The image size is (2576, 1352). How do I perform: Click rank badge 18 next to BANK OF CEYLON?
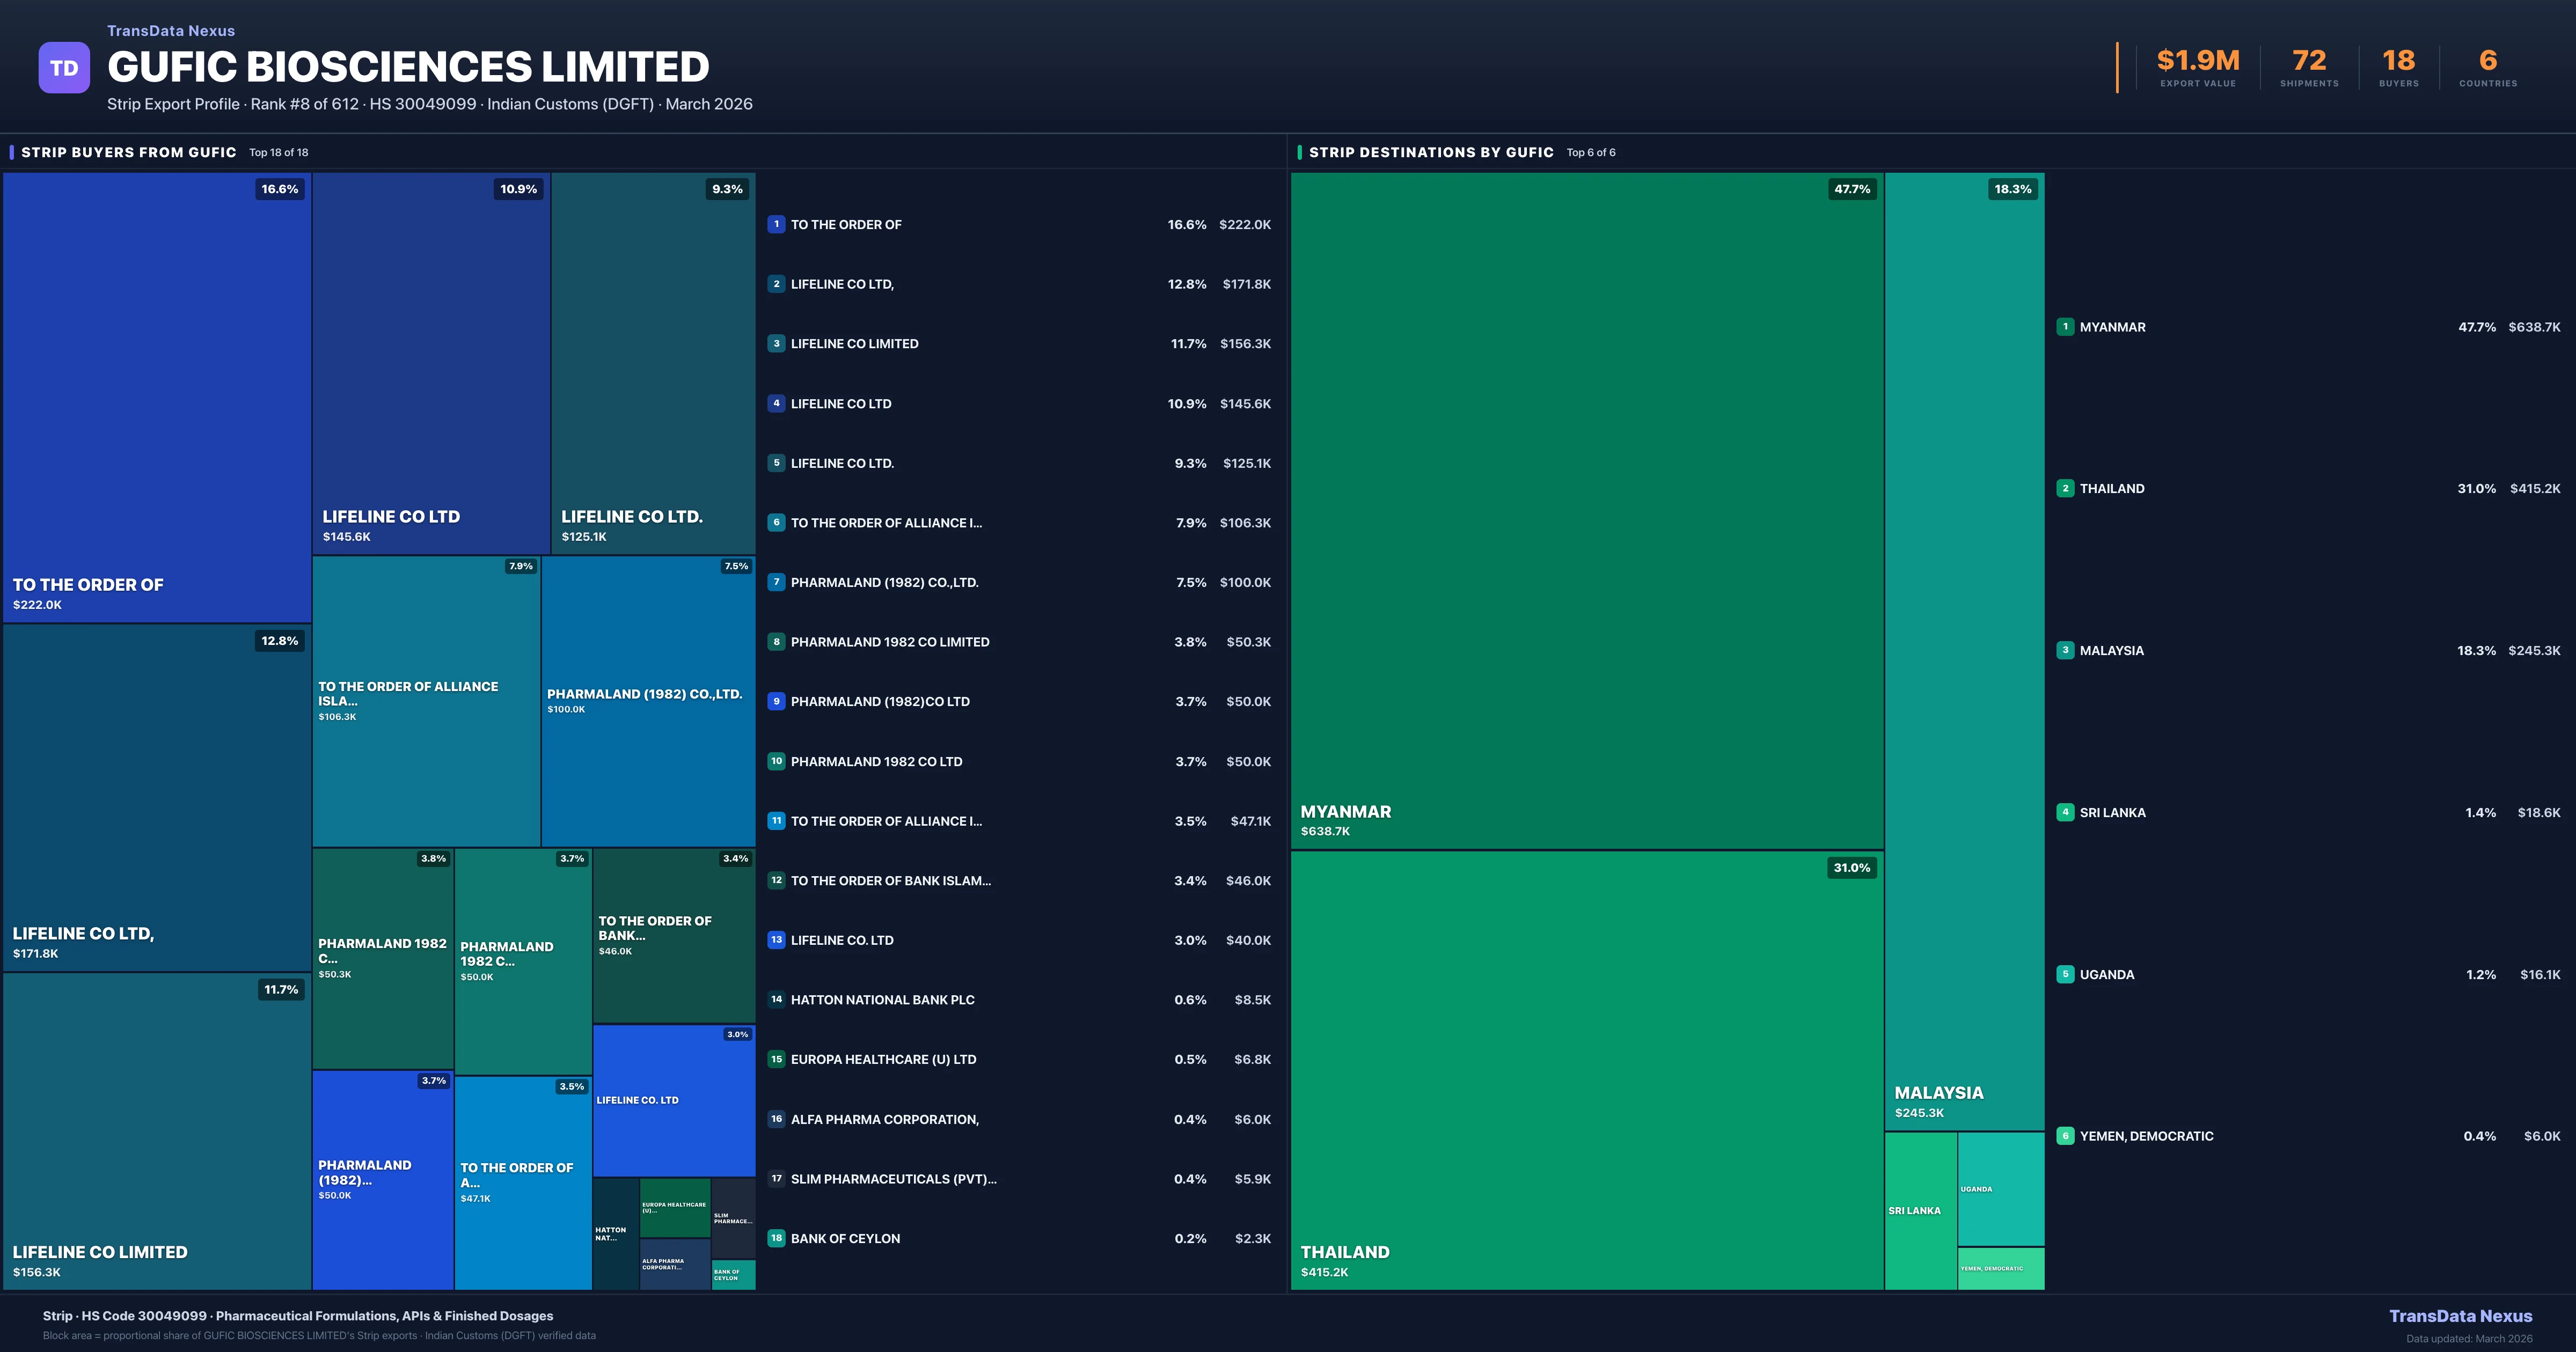click(x=776, y=1238)
